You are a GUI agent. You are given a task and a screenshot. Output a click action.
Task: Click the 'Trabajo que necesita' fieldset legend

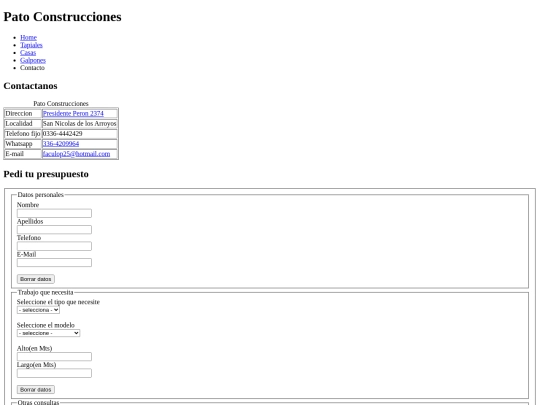[x=45, y=292]
